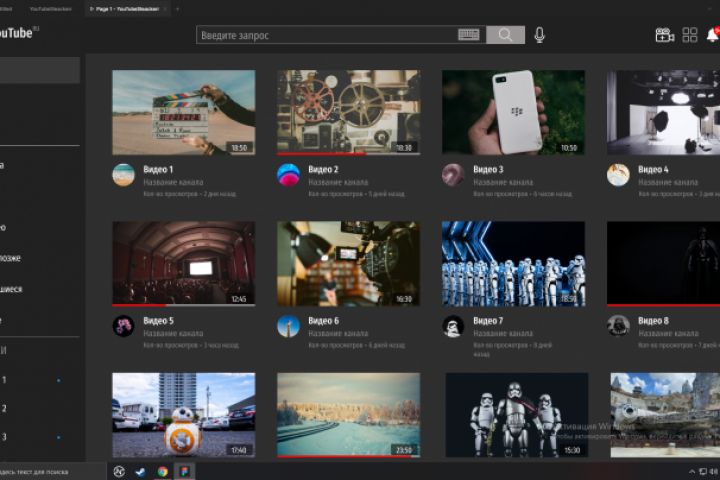Open the BlackBerry phone thumbnail

point(513,112)
